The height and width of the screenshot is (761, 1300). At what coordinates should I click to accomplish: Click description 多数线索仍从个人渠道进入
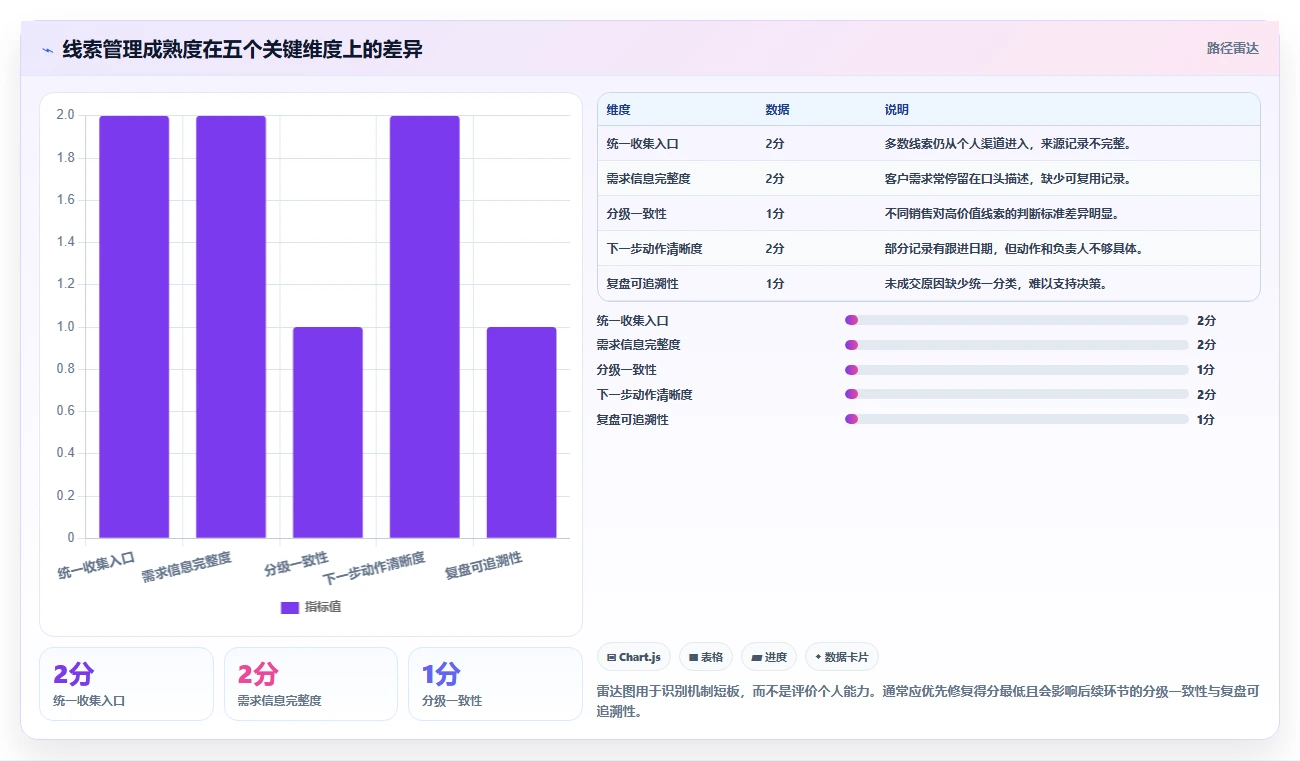[1007, 143]
